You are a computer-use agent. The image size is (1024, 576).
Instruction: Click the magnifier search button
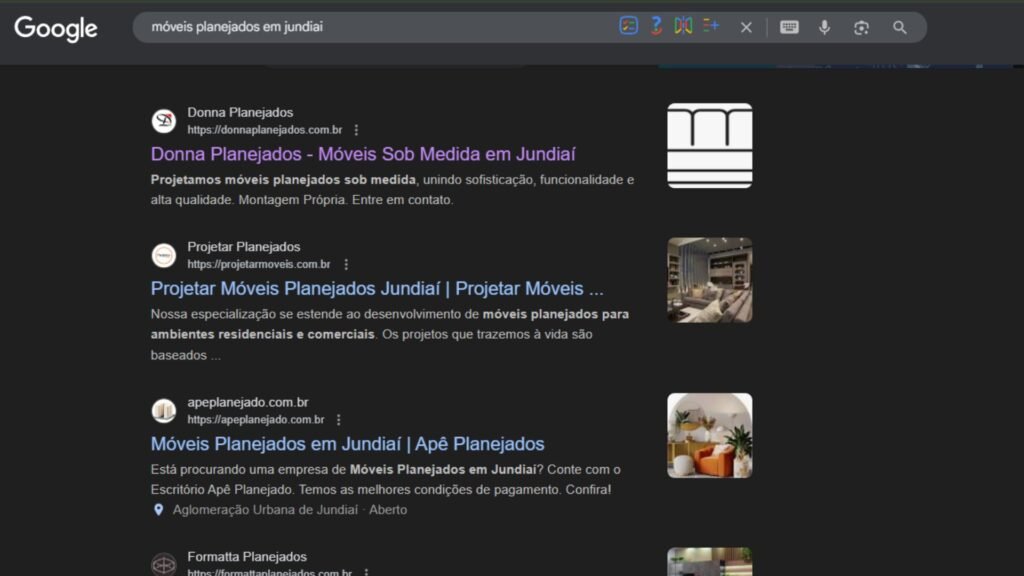[900, 27]
